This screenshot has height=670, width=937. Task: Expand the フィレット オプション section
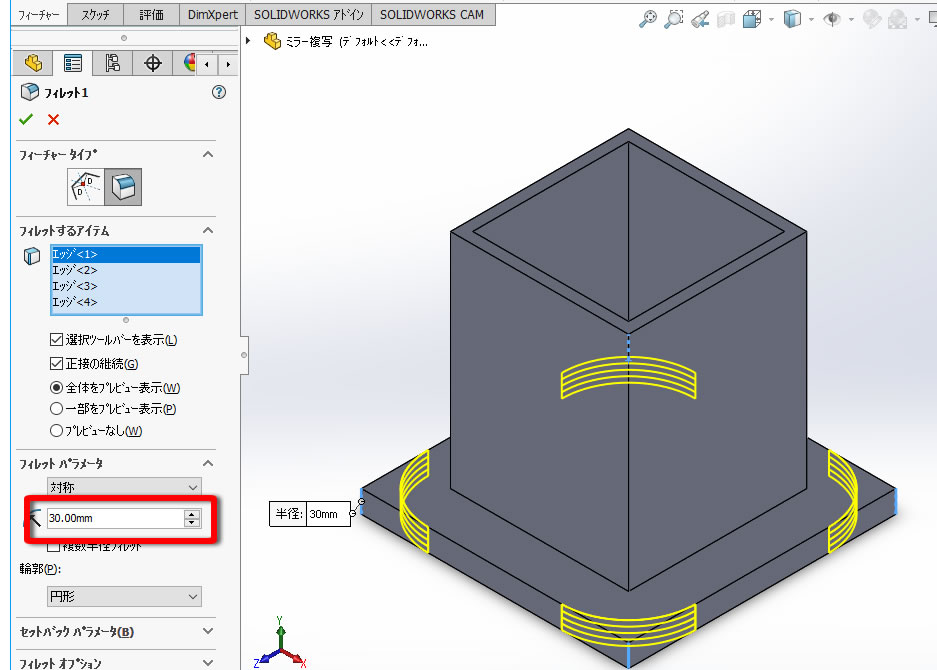click(x=208, y=662)
